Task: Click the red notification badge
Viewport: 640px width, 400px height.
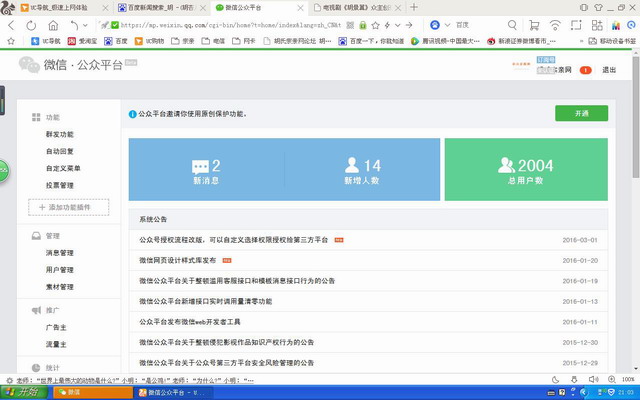Action: pos(585,70)
